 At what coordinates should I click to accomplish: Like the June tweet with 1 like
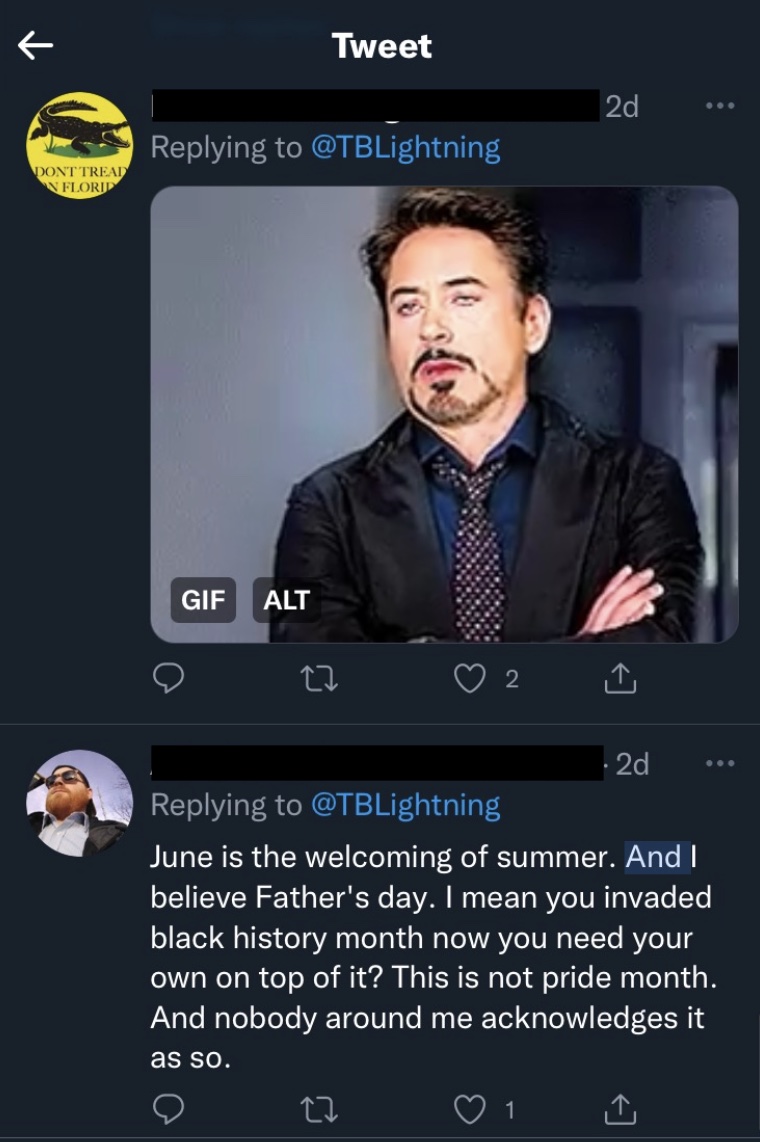470,1109
